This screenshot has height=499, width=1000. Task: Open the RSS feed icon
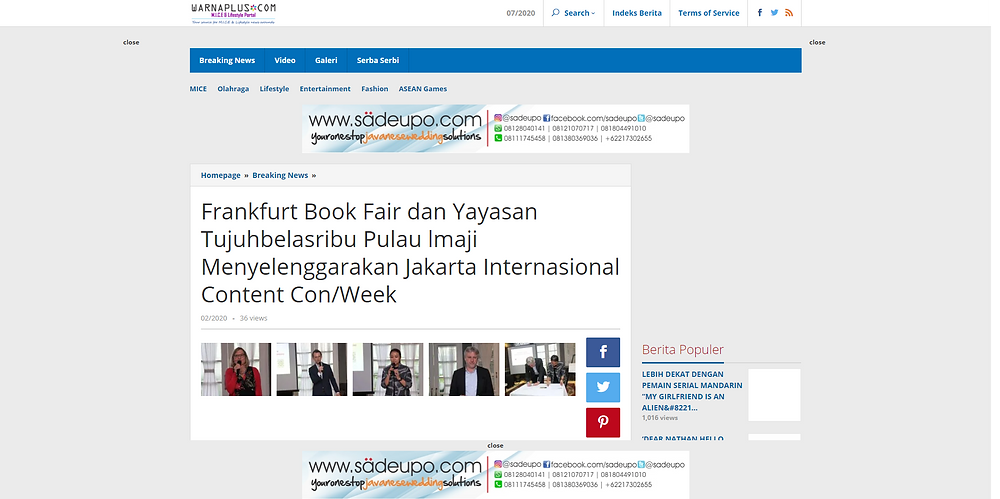789,13
